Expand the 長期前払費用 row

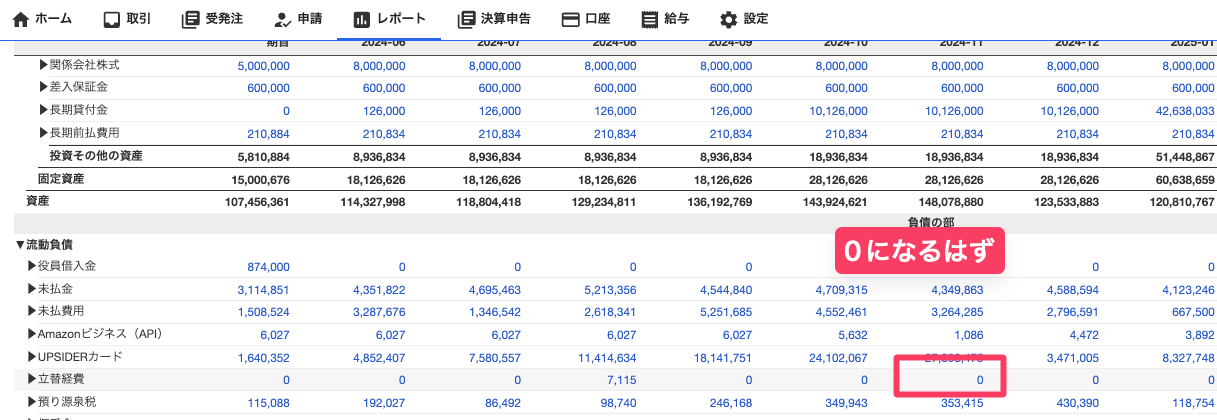click(44, 133)
